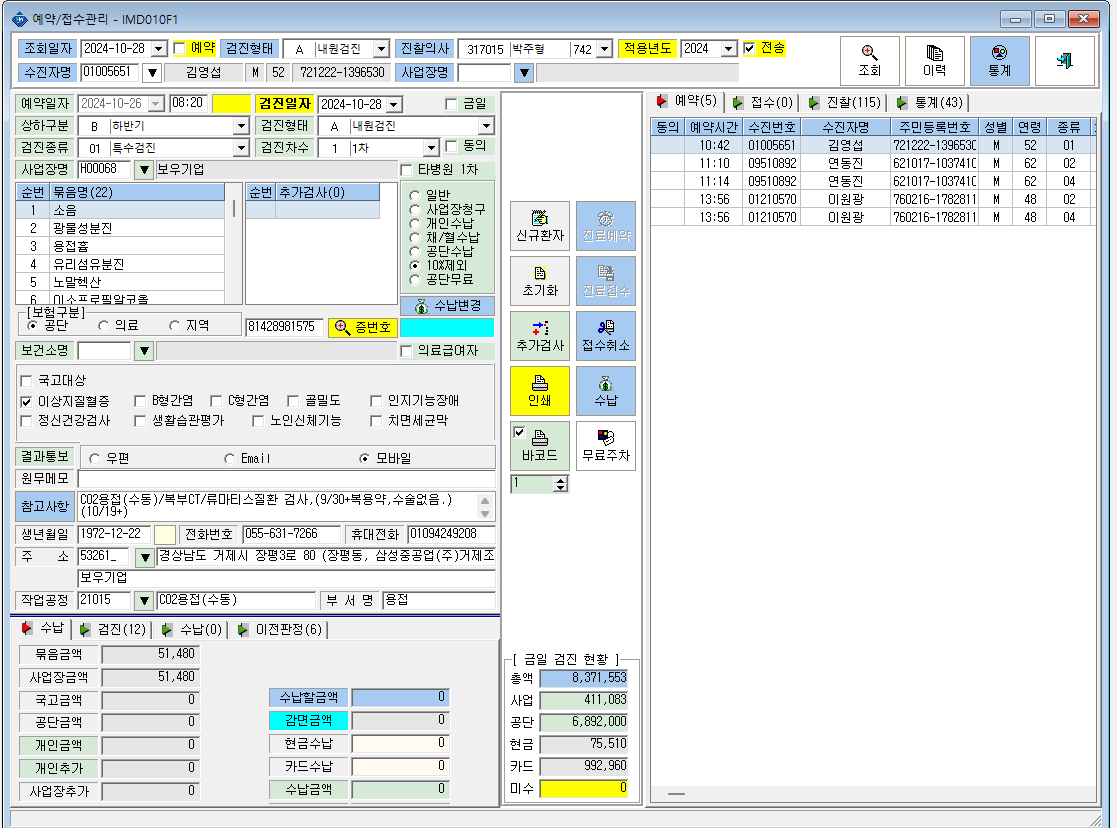Select the 우편 result notification radio button
Image resolution: width=1117 pixels, height=828 pixels.
(94, 458)
